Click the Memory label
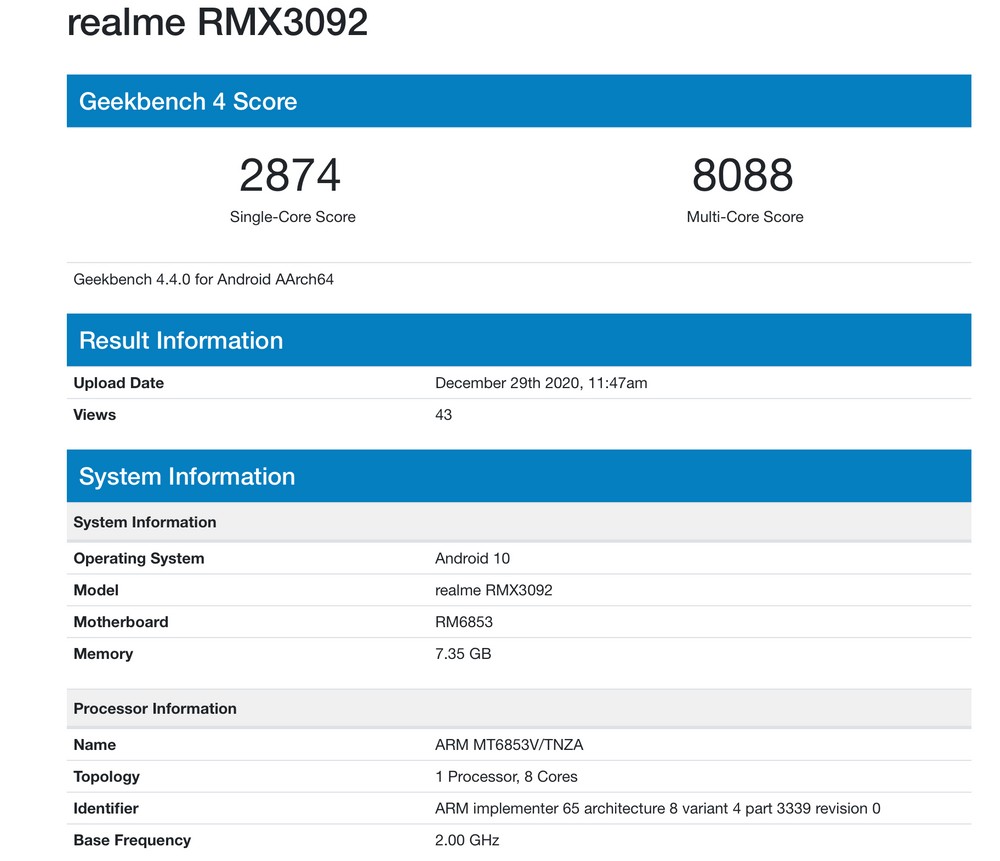This screenshot has height=861, width=1000. [103, 654]
